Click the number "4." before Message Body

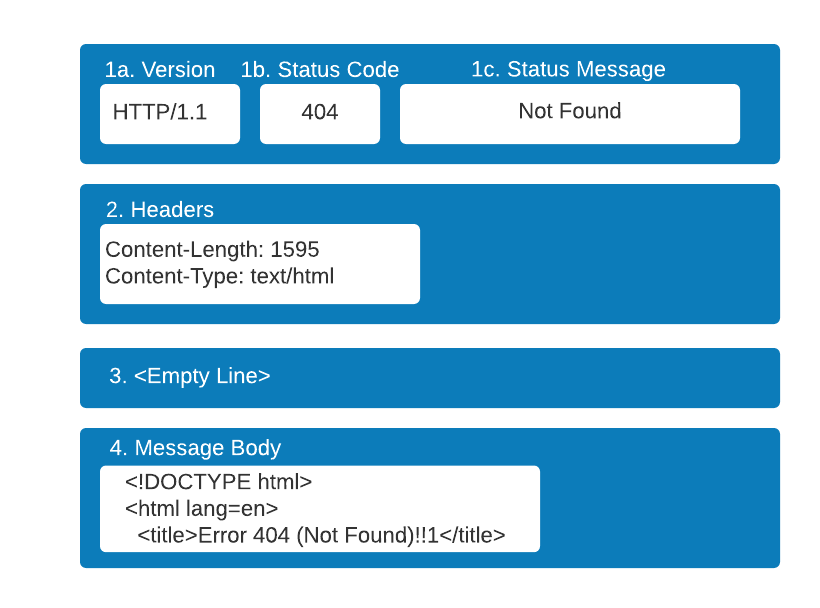pos(119,448)
